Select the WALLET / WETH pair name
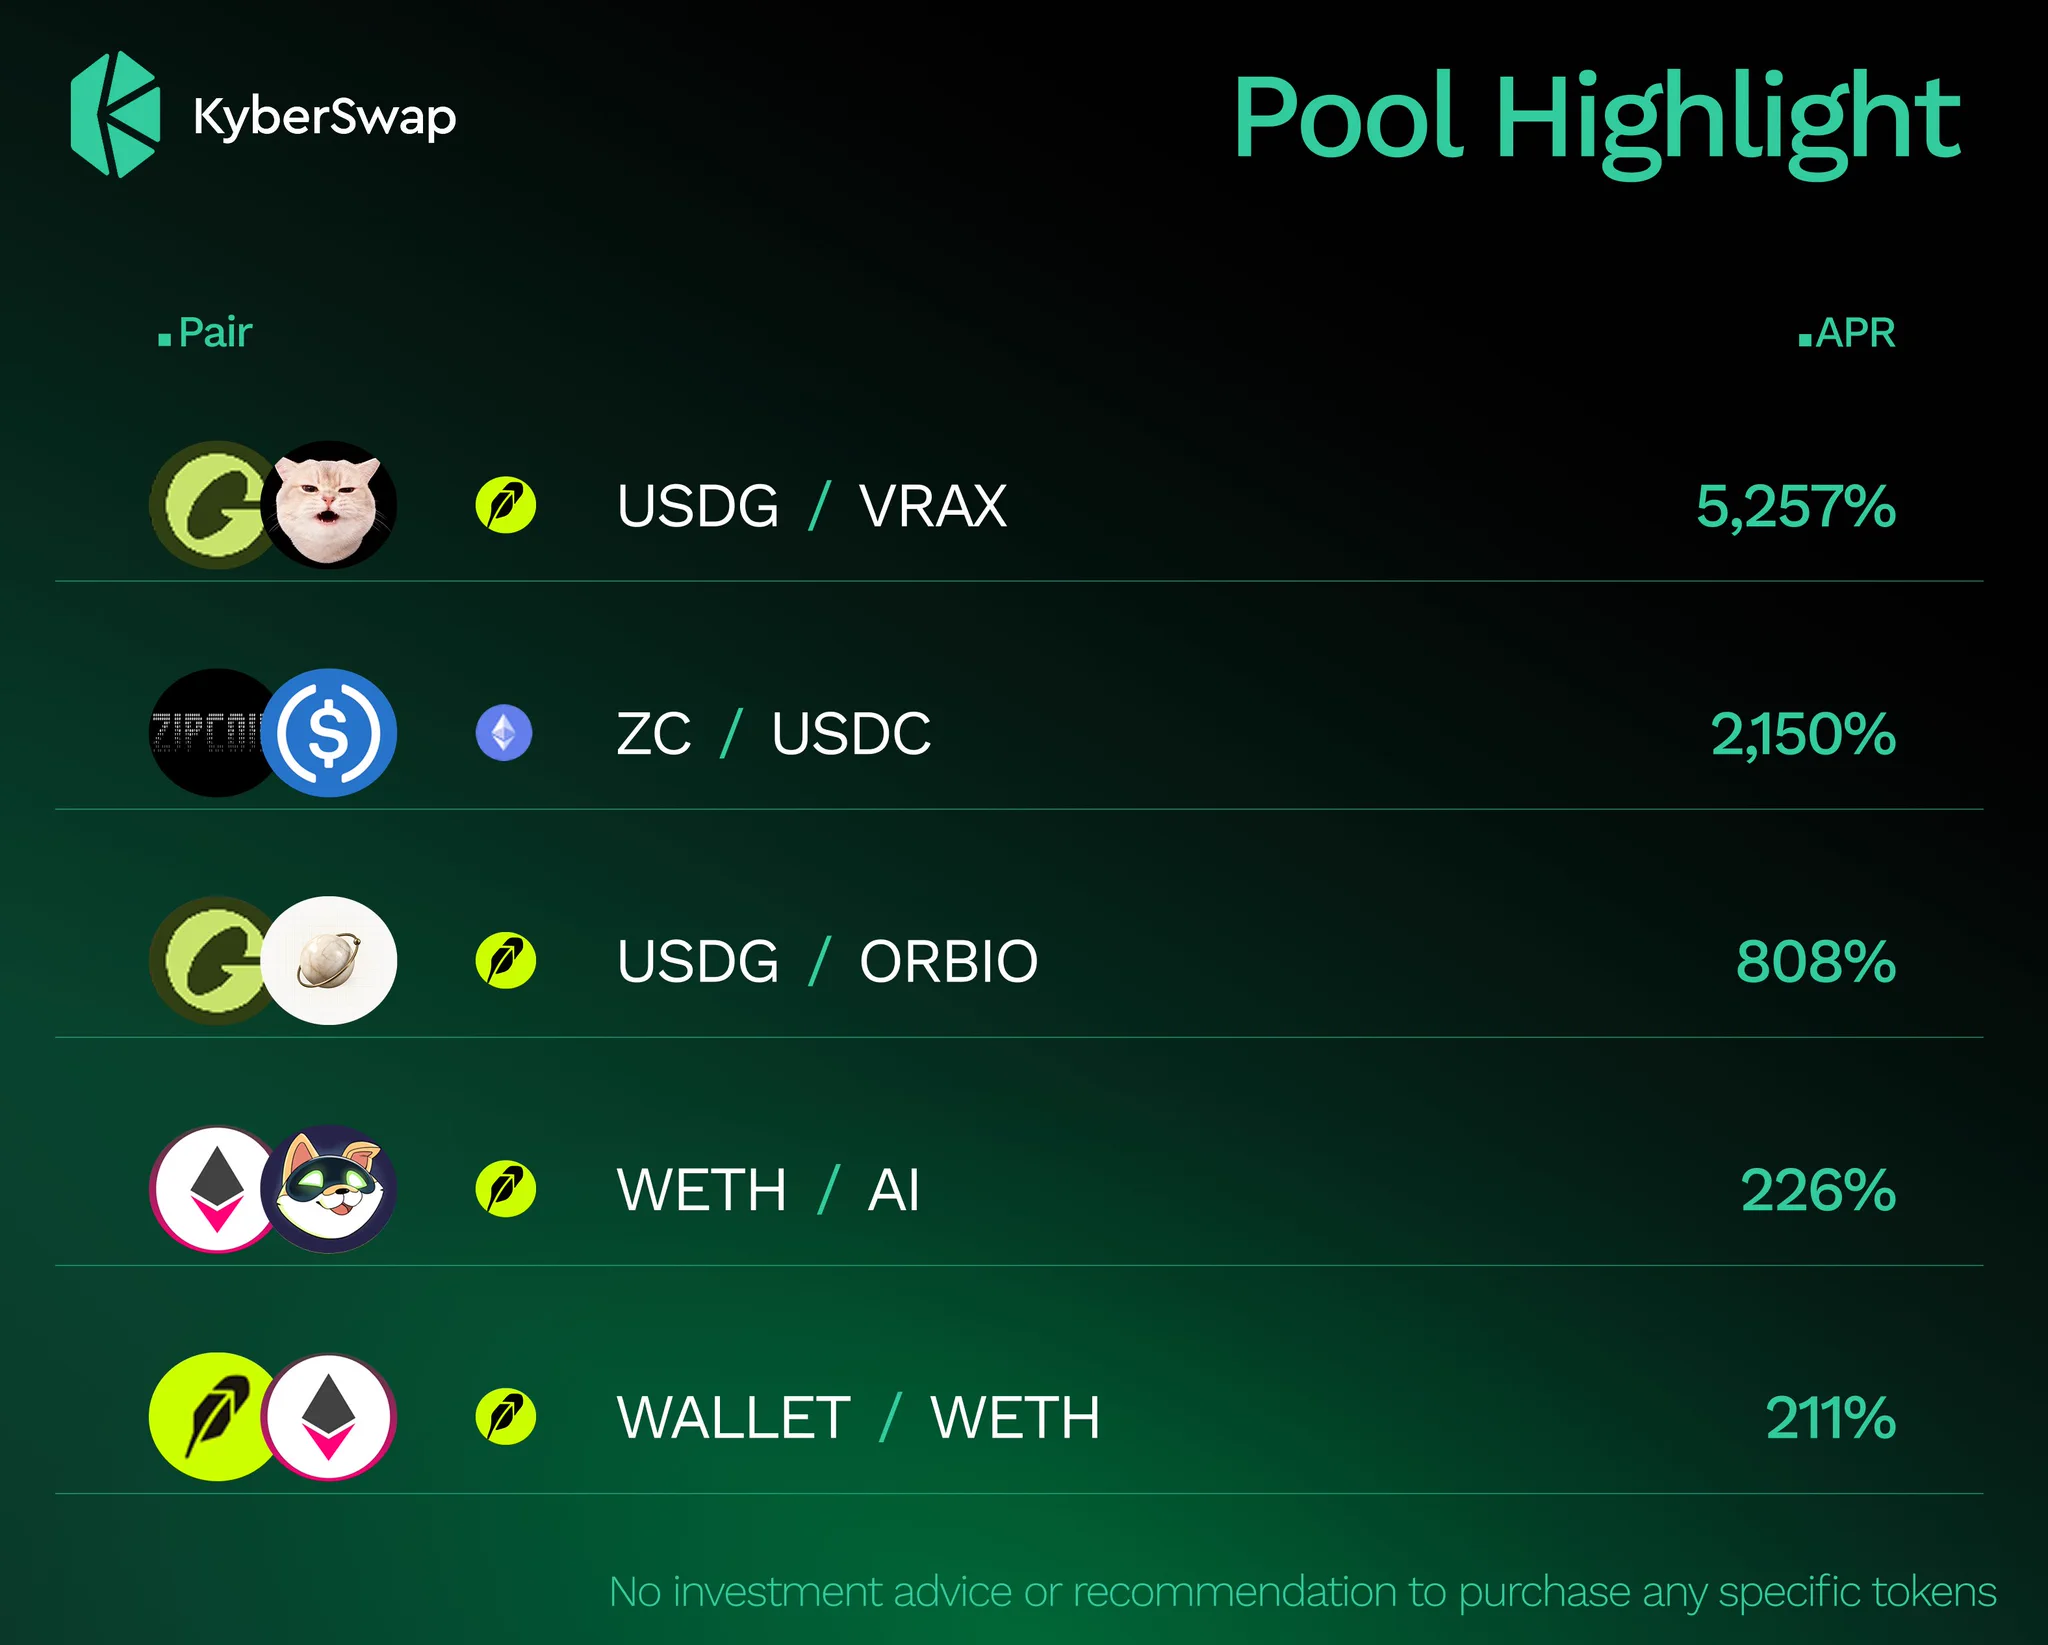The width and height of the screenshot is (2048, 1645). [x=859, y=1417]
